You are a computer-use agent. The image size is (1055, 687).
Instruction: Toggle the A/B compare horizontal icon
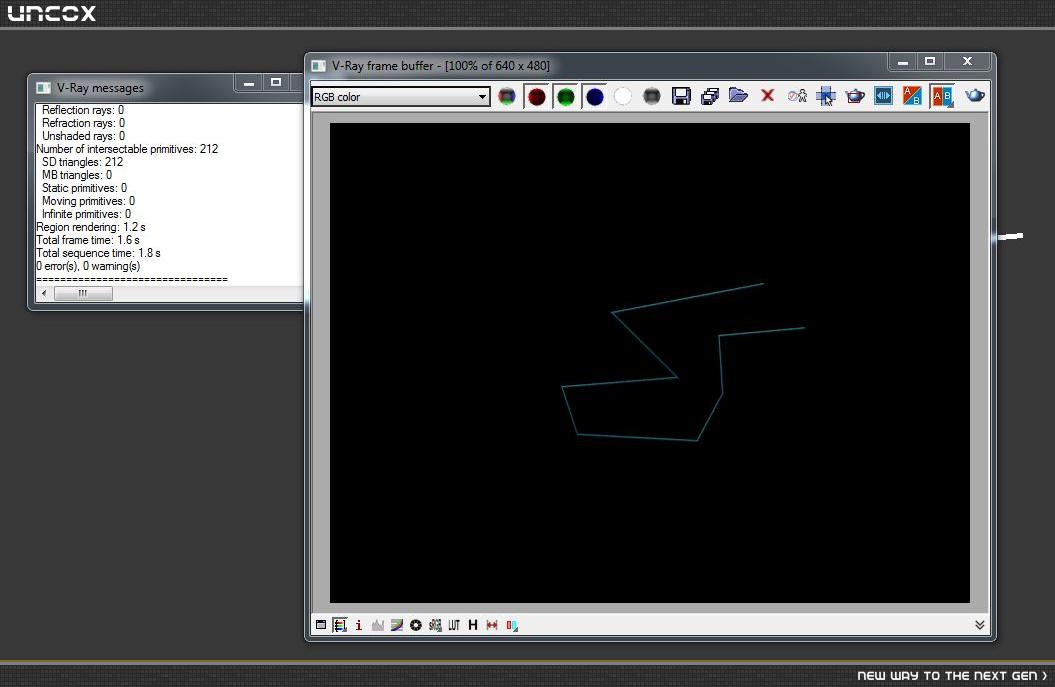point(942,97)
